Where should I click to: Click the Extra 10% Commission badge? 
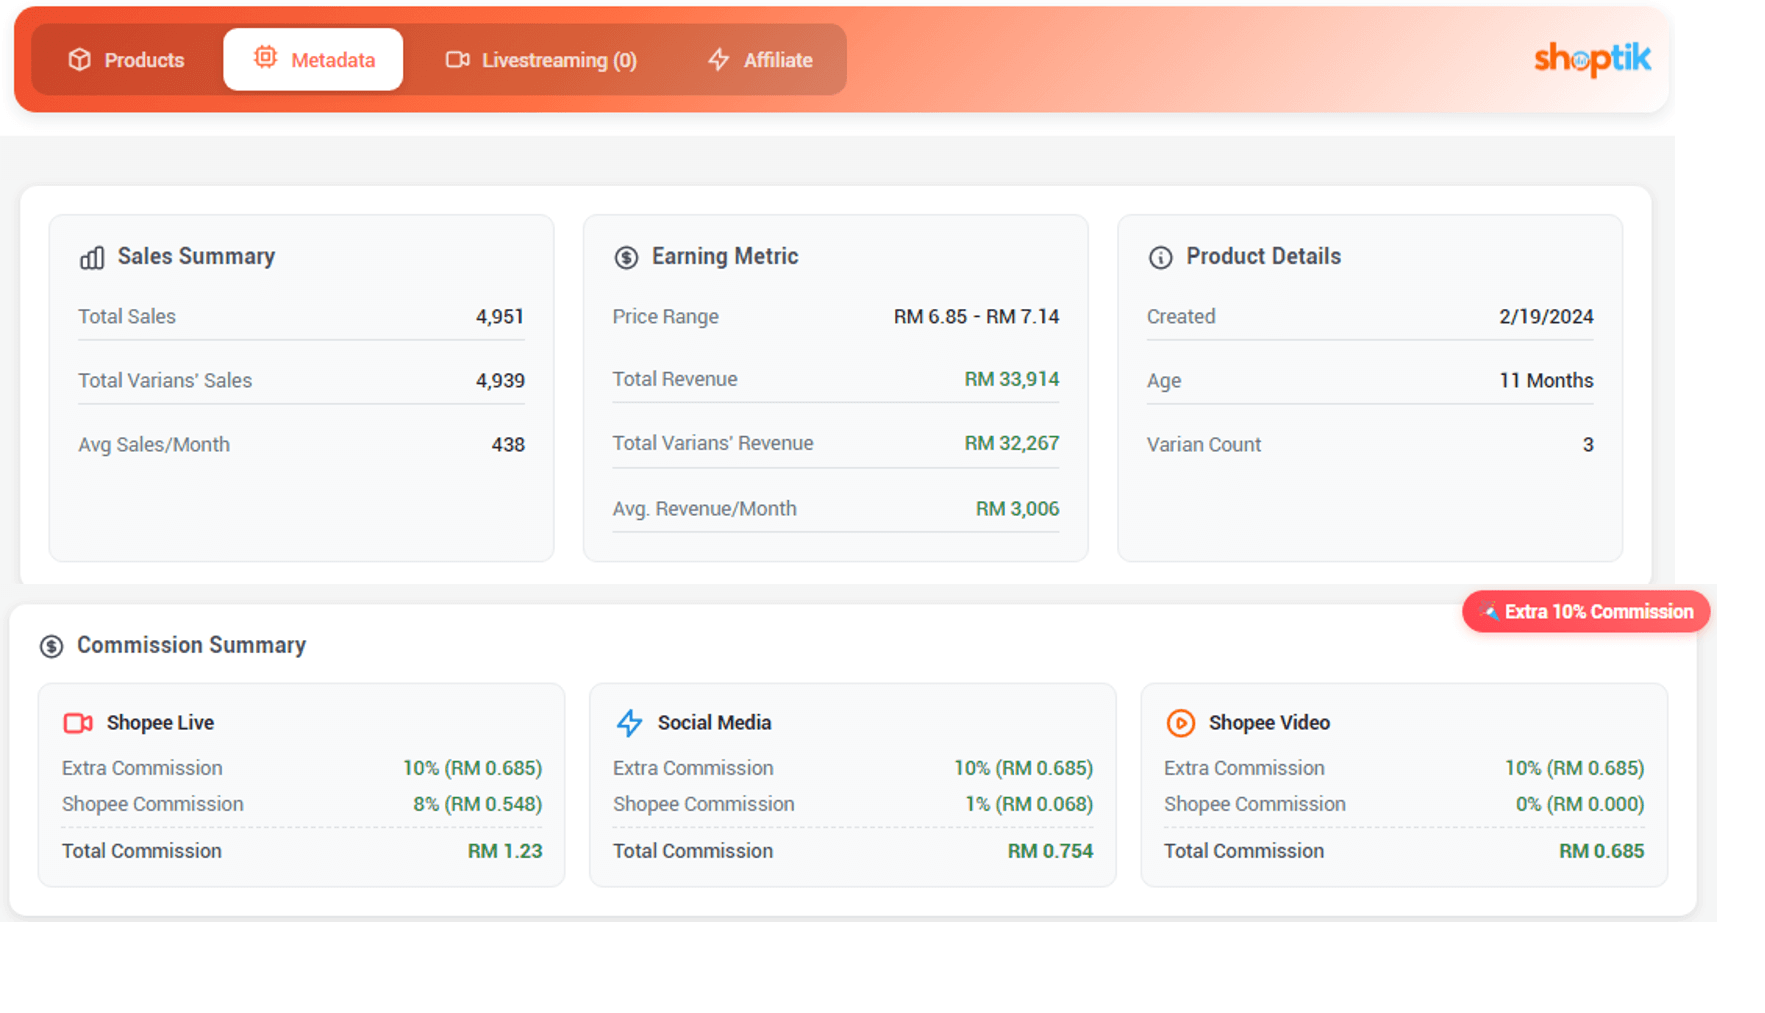[x=1586, y=612]
